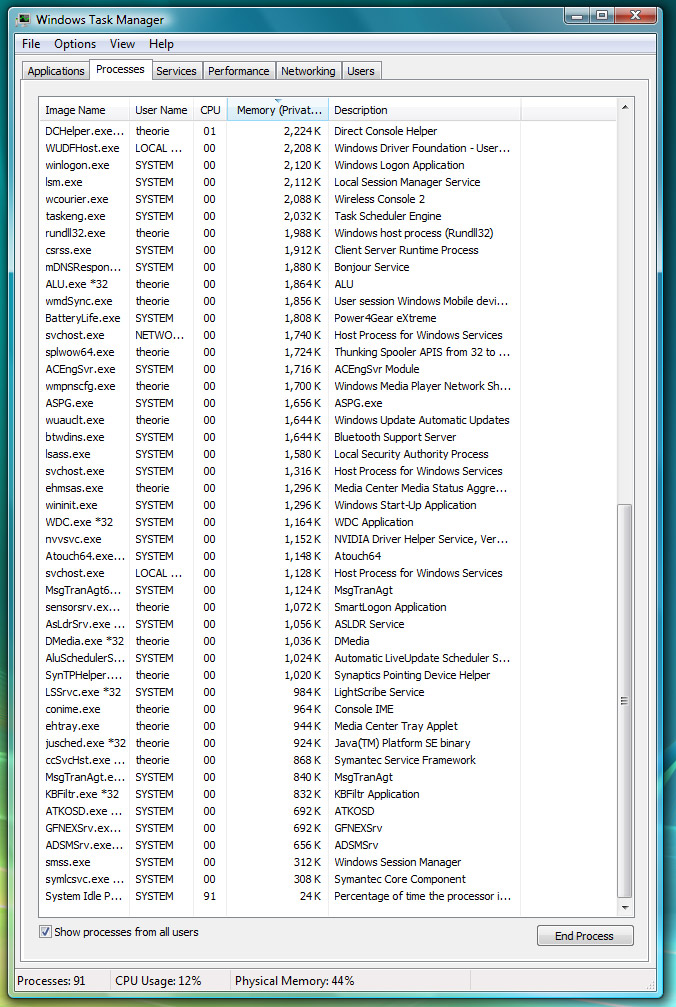The image size is (676, 1007).
Task: Select the lsass.exe process
Action: click(x=280, y=455)
